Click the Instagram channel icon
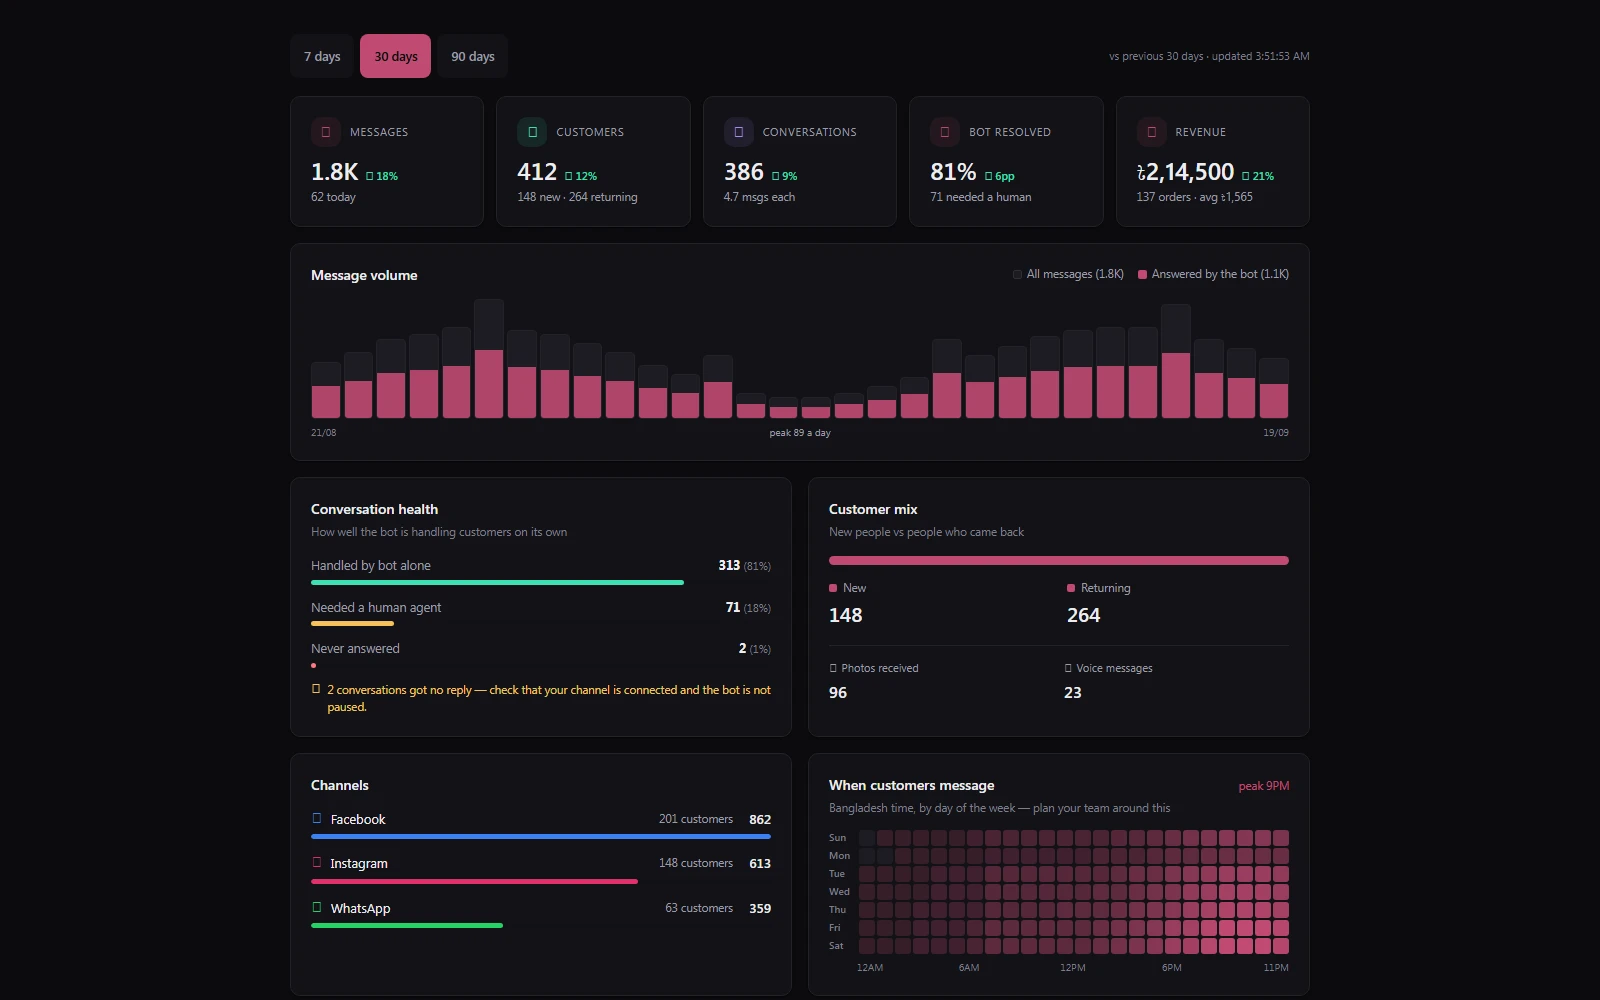This screenshot has height=1000, width=1600. click(317, 862)
